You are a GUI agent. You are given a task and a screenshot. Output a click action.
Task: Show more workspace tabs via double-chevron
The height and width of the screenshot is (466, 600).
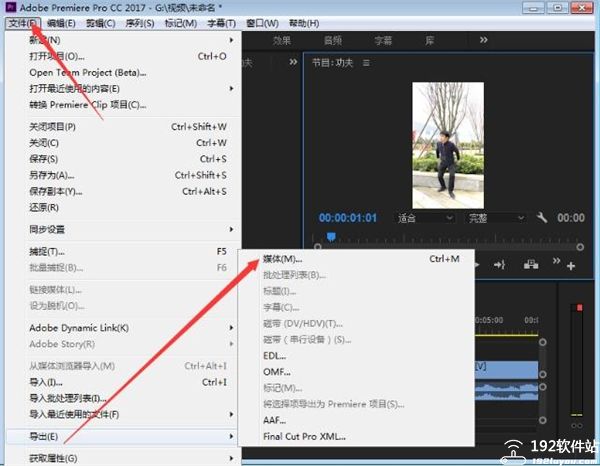click(x=484, y=41)
